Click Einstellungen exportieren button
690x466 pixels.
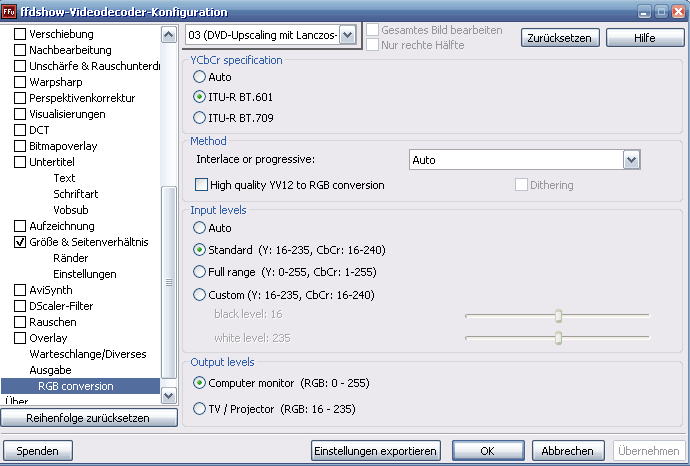tap(376, 451)
